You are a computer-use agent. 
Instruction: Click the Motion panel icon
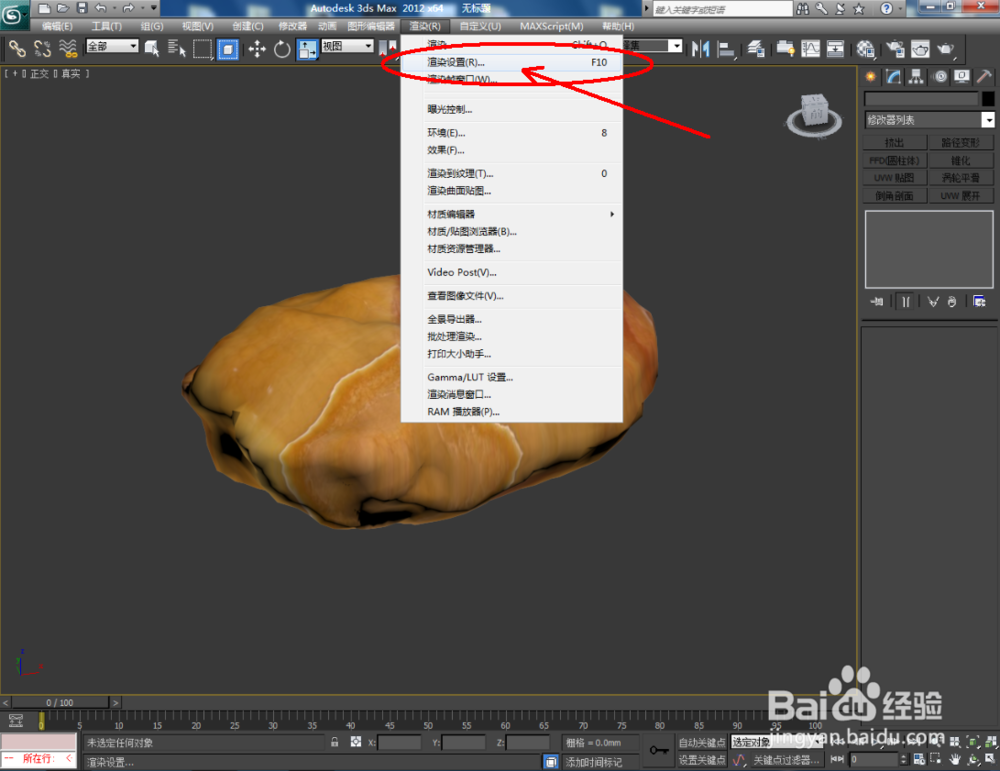coord(940,77)
